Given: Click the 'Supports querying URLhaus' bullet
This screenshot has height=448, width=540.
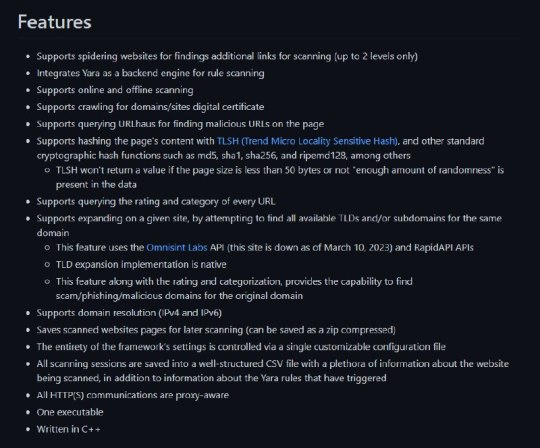Looking at the screenshot, I should [x=180, y=124].
